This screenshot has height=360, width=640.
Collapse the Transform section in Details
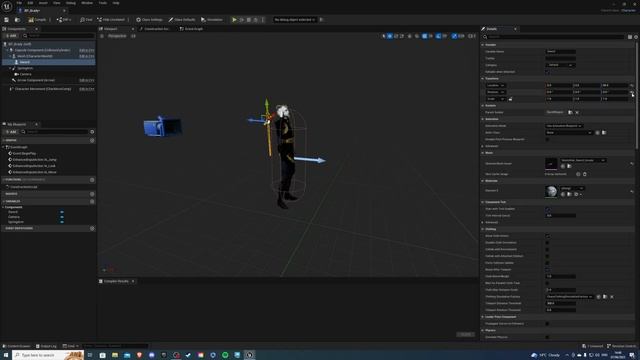click(483, 78)
